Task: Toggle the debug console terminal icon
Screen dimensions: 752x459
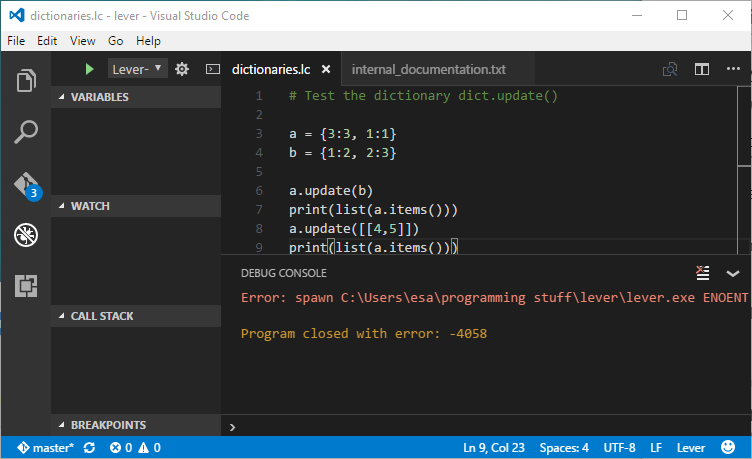Action: tap(211, 69)
